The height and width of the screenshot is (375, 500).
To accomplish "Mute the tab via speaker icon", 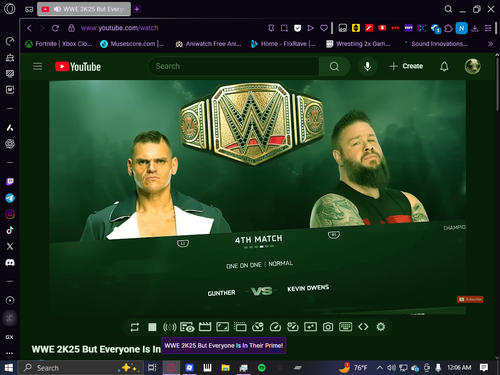I will 57,9.
